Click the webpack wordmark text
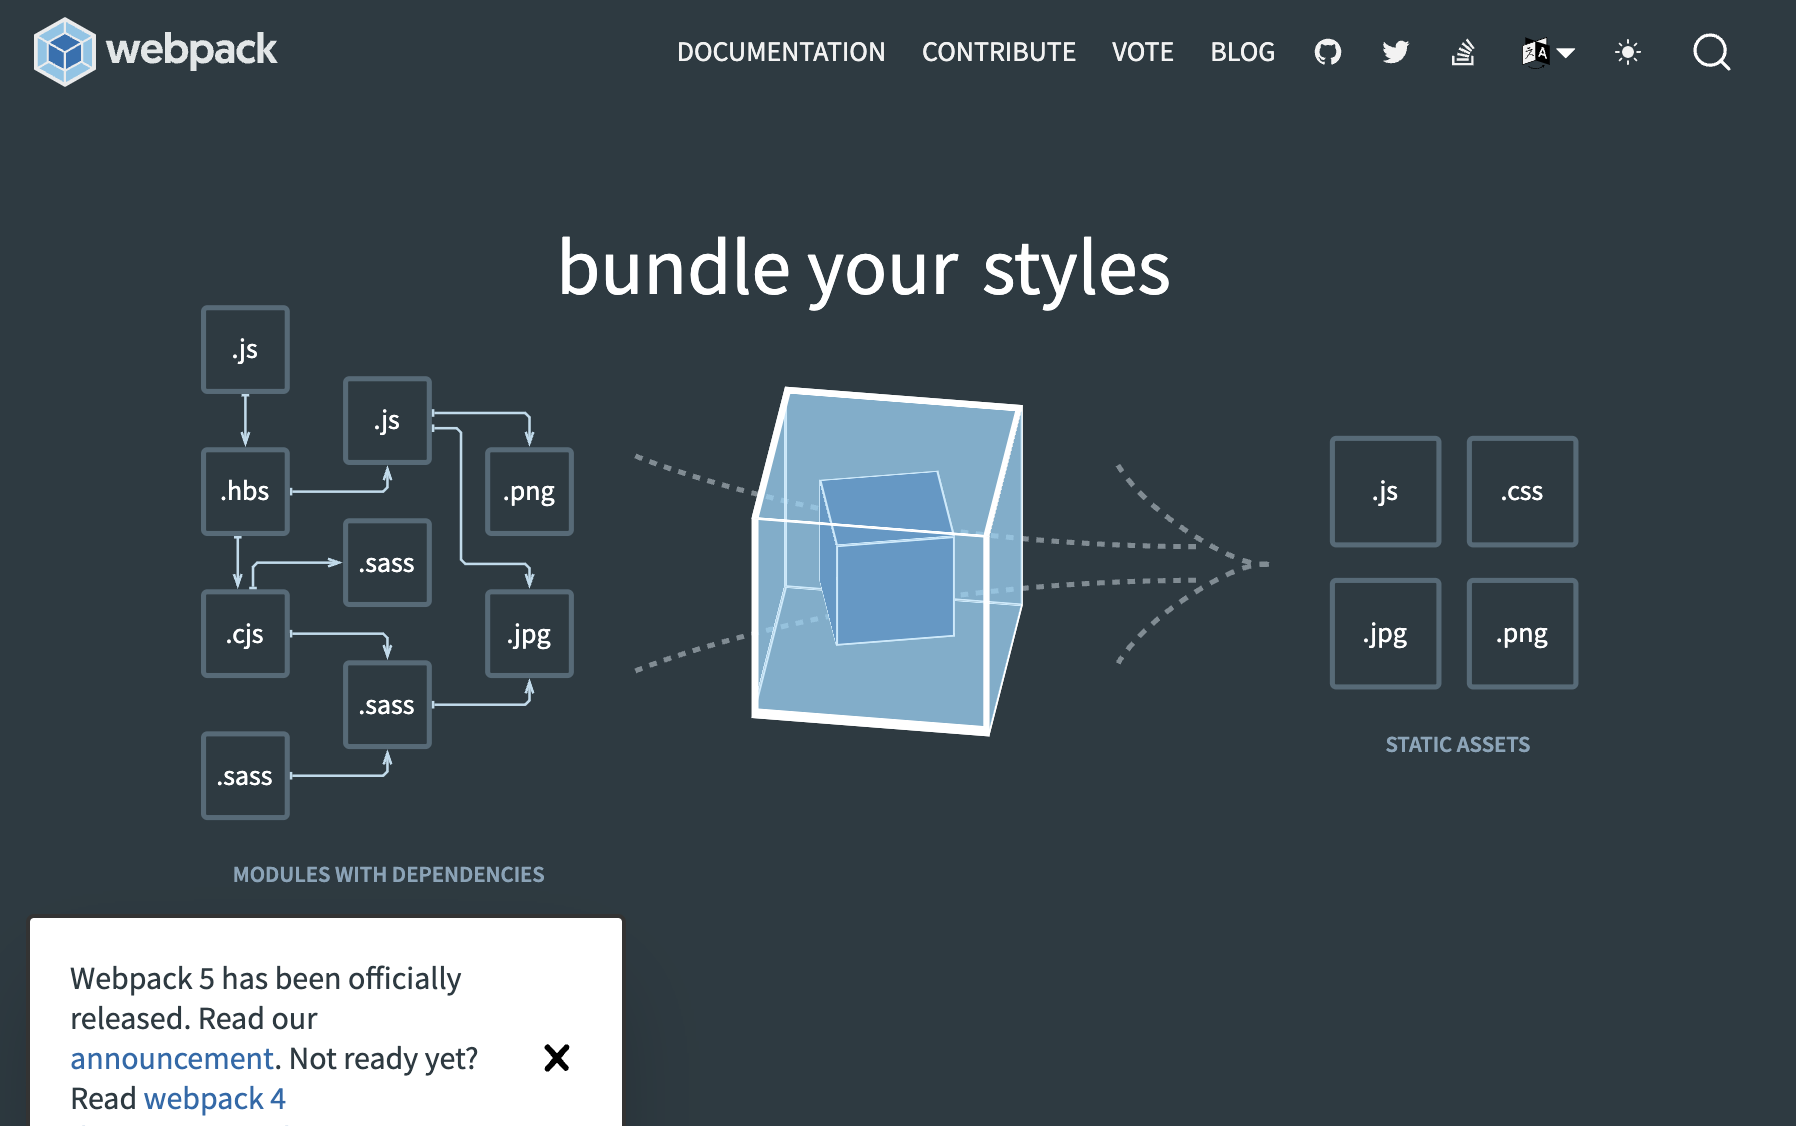The image size is (1796, 1126). coord(192,50)
